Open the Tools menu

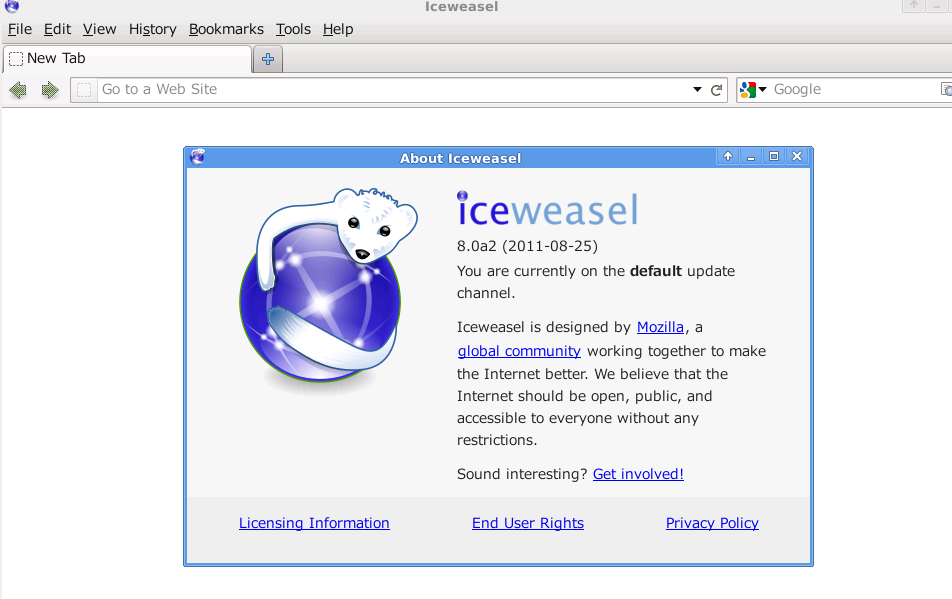pos(293,29)
